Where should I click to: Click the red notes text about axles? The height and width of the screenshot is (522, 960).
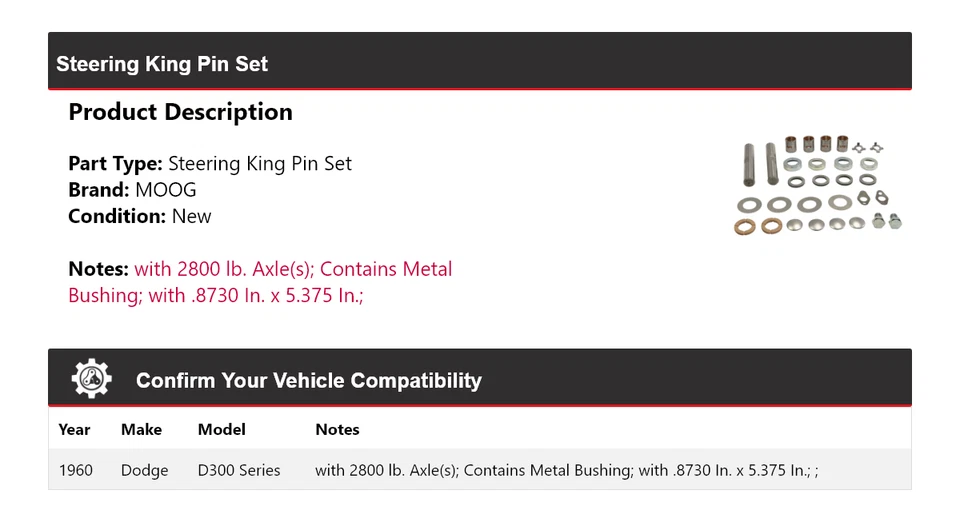tap(293, 270)
